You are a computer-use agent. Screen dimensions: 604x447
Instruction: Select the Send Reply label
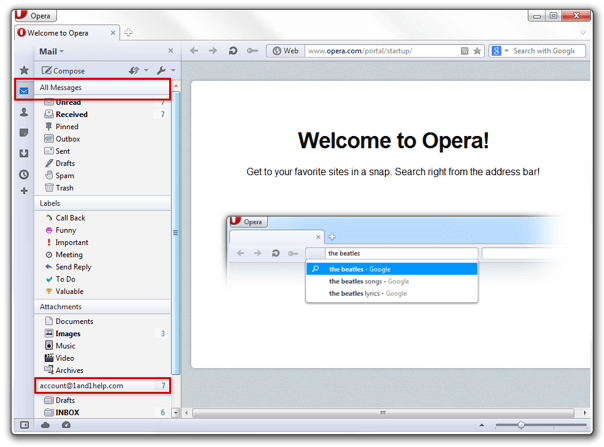click(102, 267)
